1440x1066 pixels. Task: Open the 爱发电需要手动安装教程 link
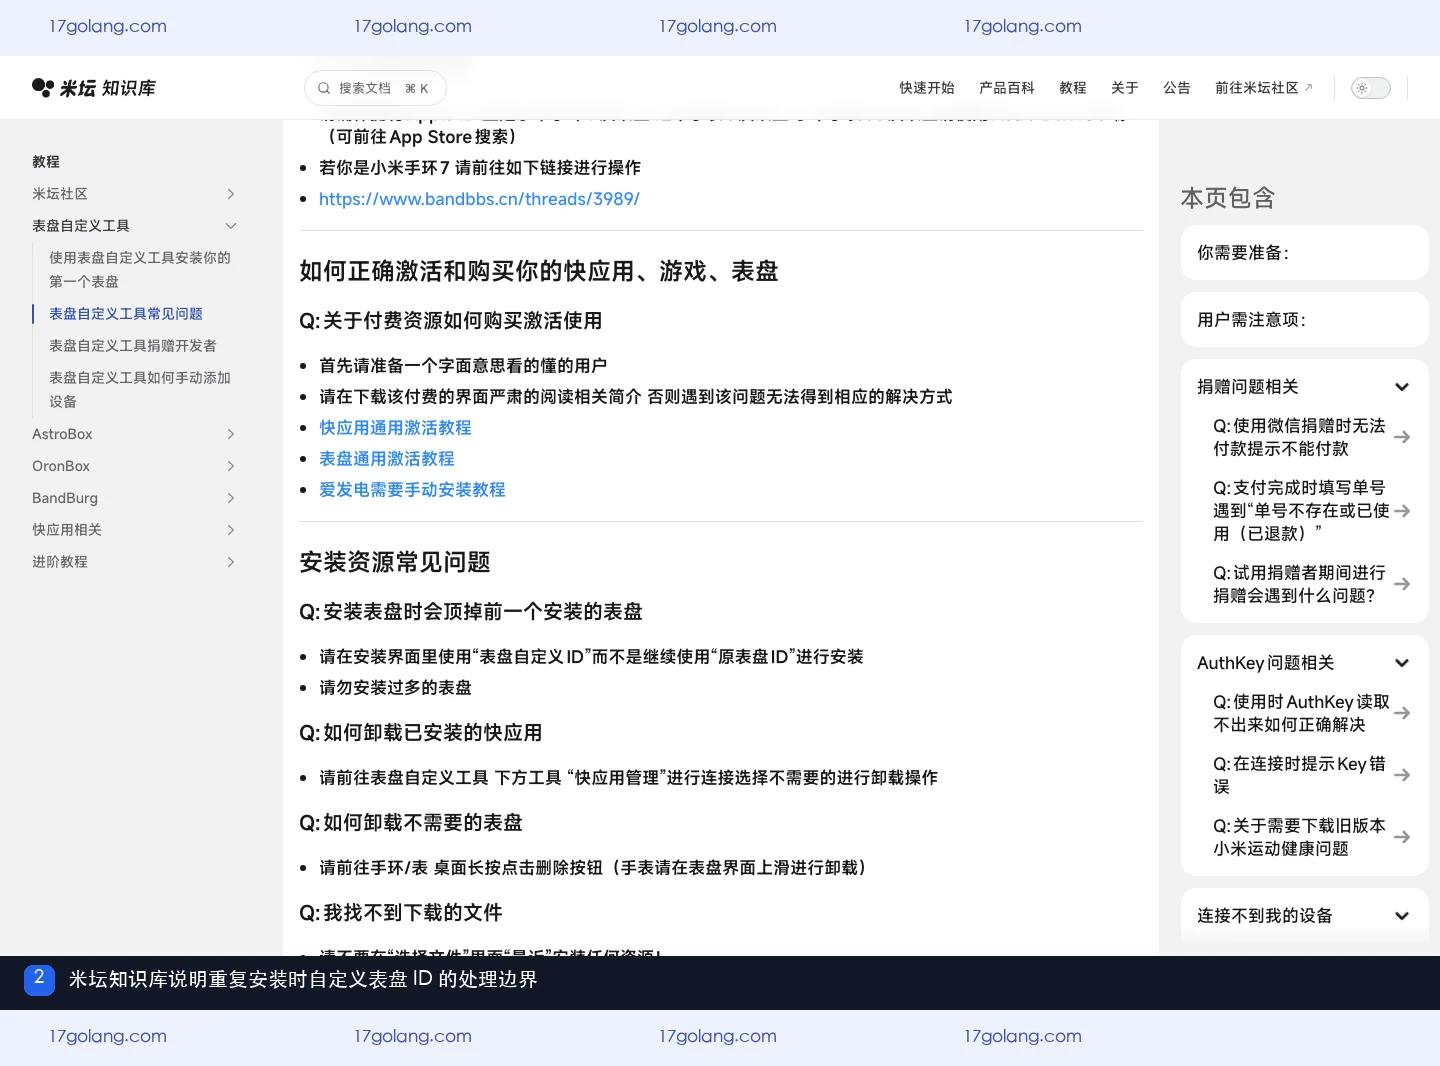(412, 490)
